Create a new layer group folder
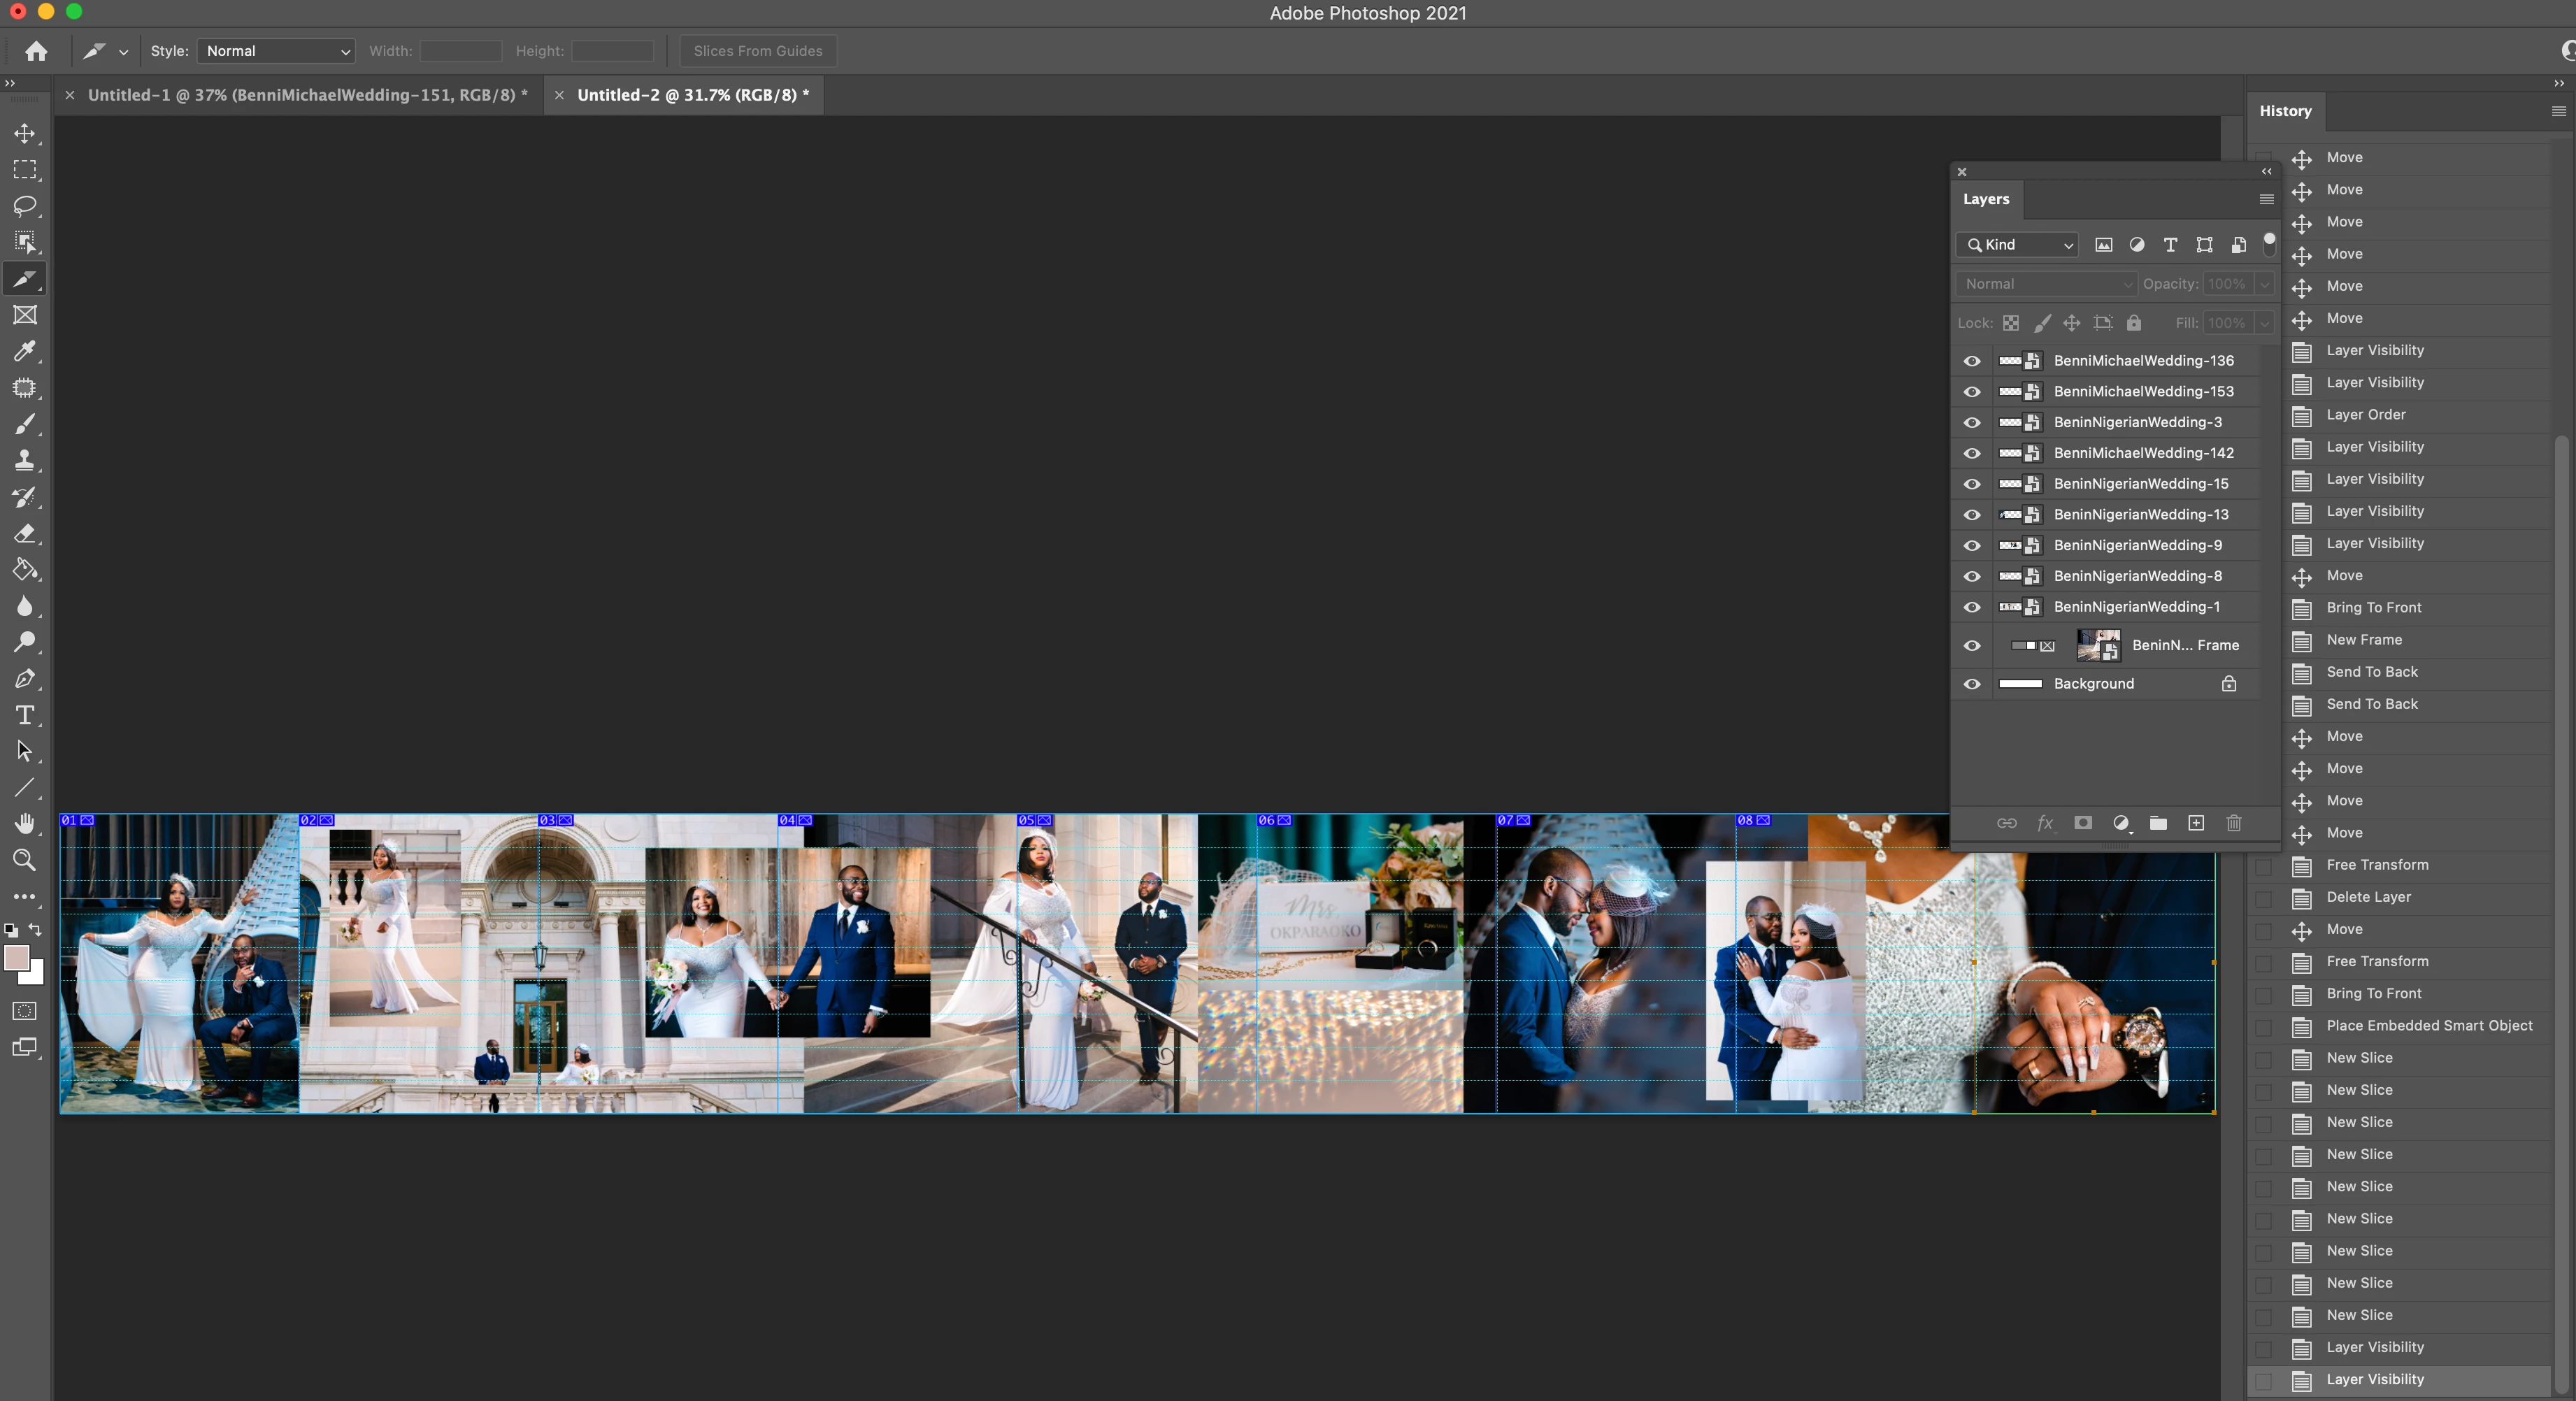 (2158, 823)
